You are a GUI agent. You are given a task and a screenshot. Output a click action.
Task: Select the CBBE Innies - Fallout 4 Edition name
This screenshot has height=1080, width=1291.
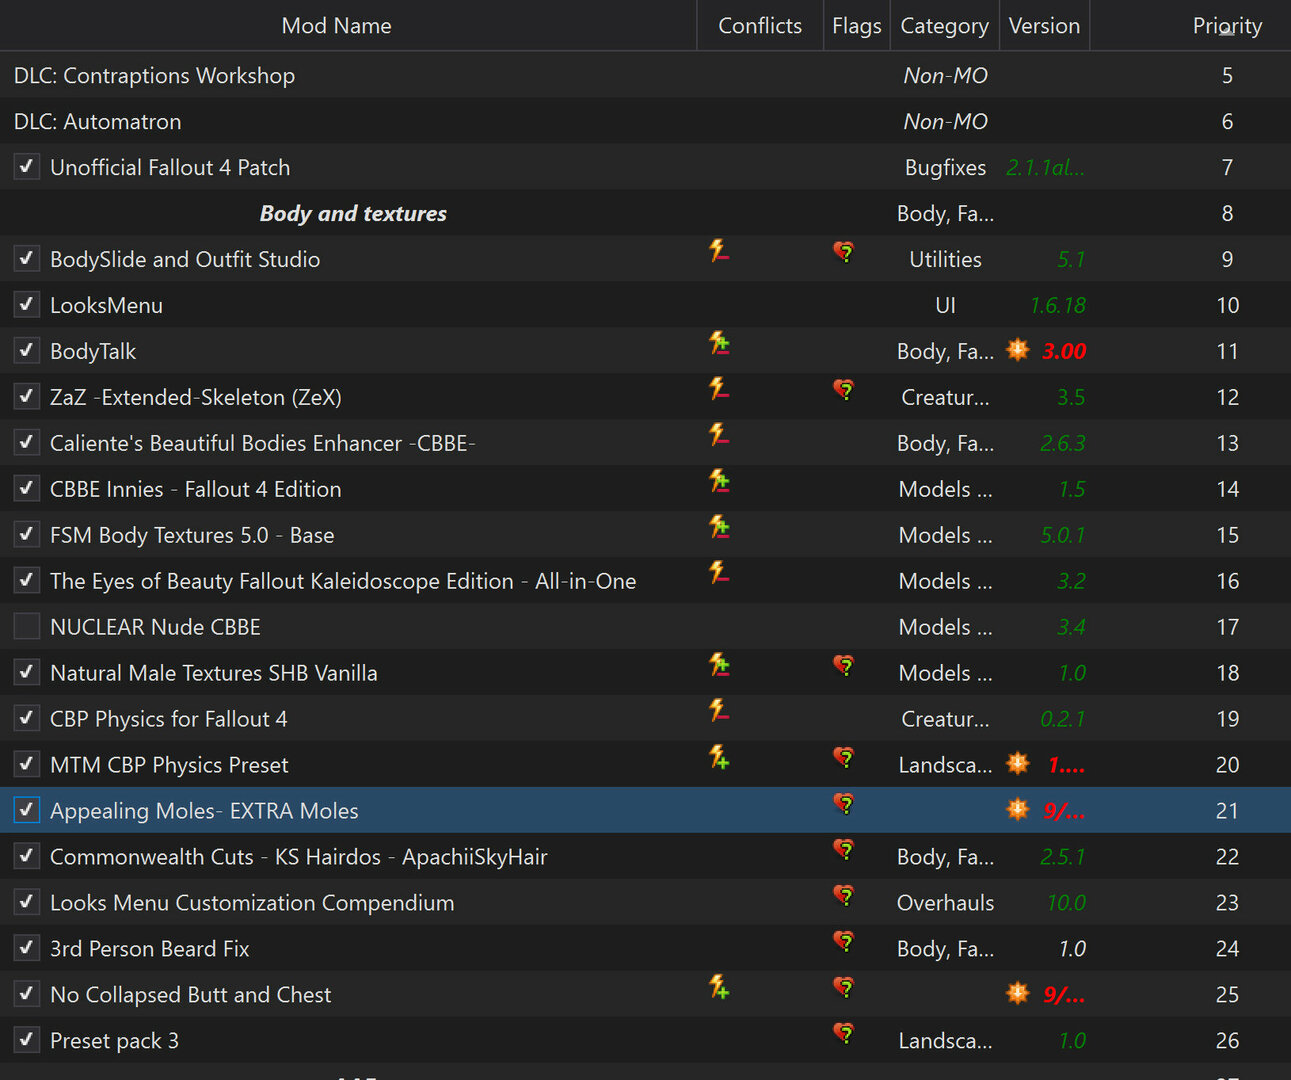point(196,489)
